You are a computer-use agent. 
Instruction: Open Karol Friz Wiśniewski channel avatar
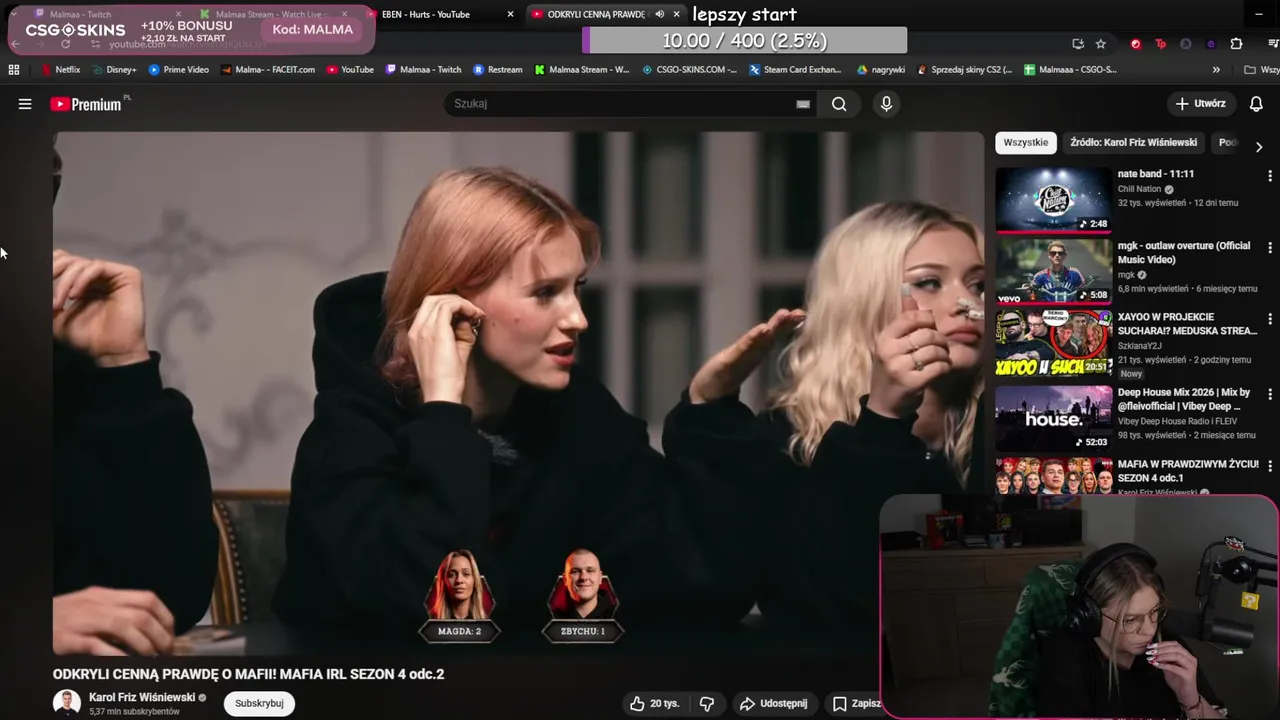(x=67, y=703)
